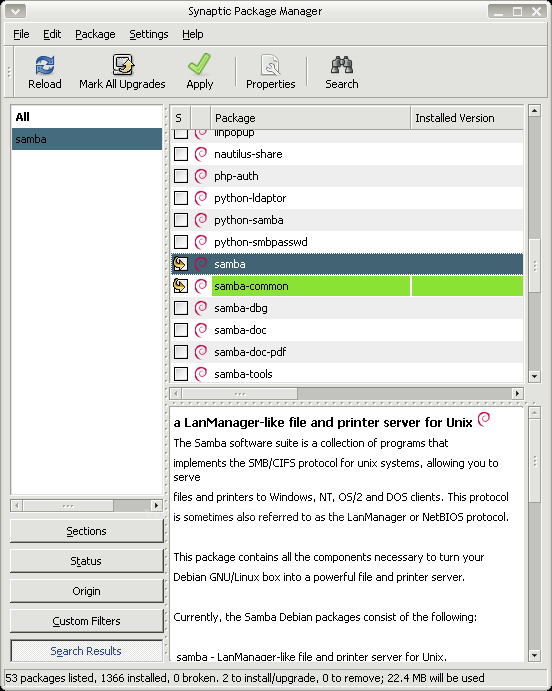Select All in the filter list

[x=86, y=117]
